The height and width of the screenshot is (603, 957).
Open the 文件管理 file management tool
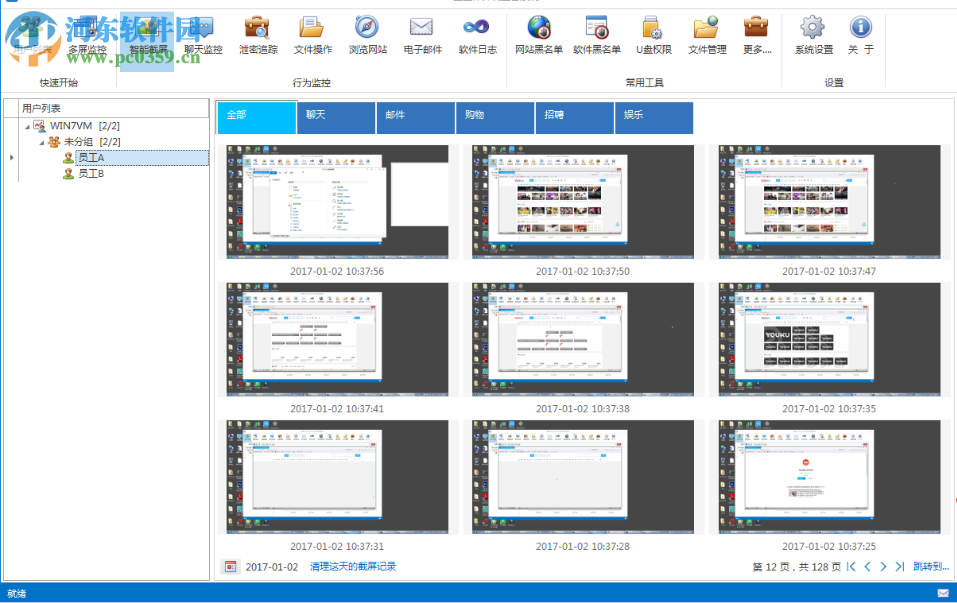(x=707, y=37)
